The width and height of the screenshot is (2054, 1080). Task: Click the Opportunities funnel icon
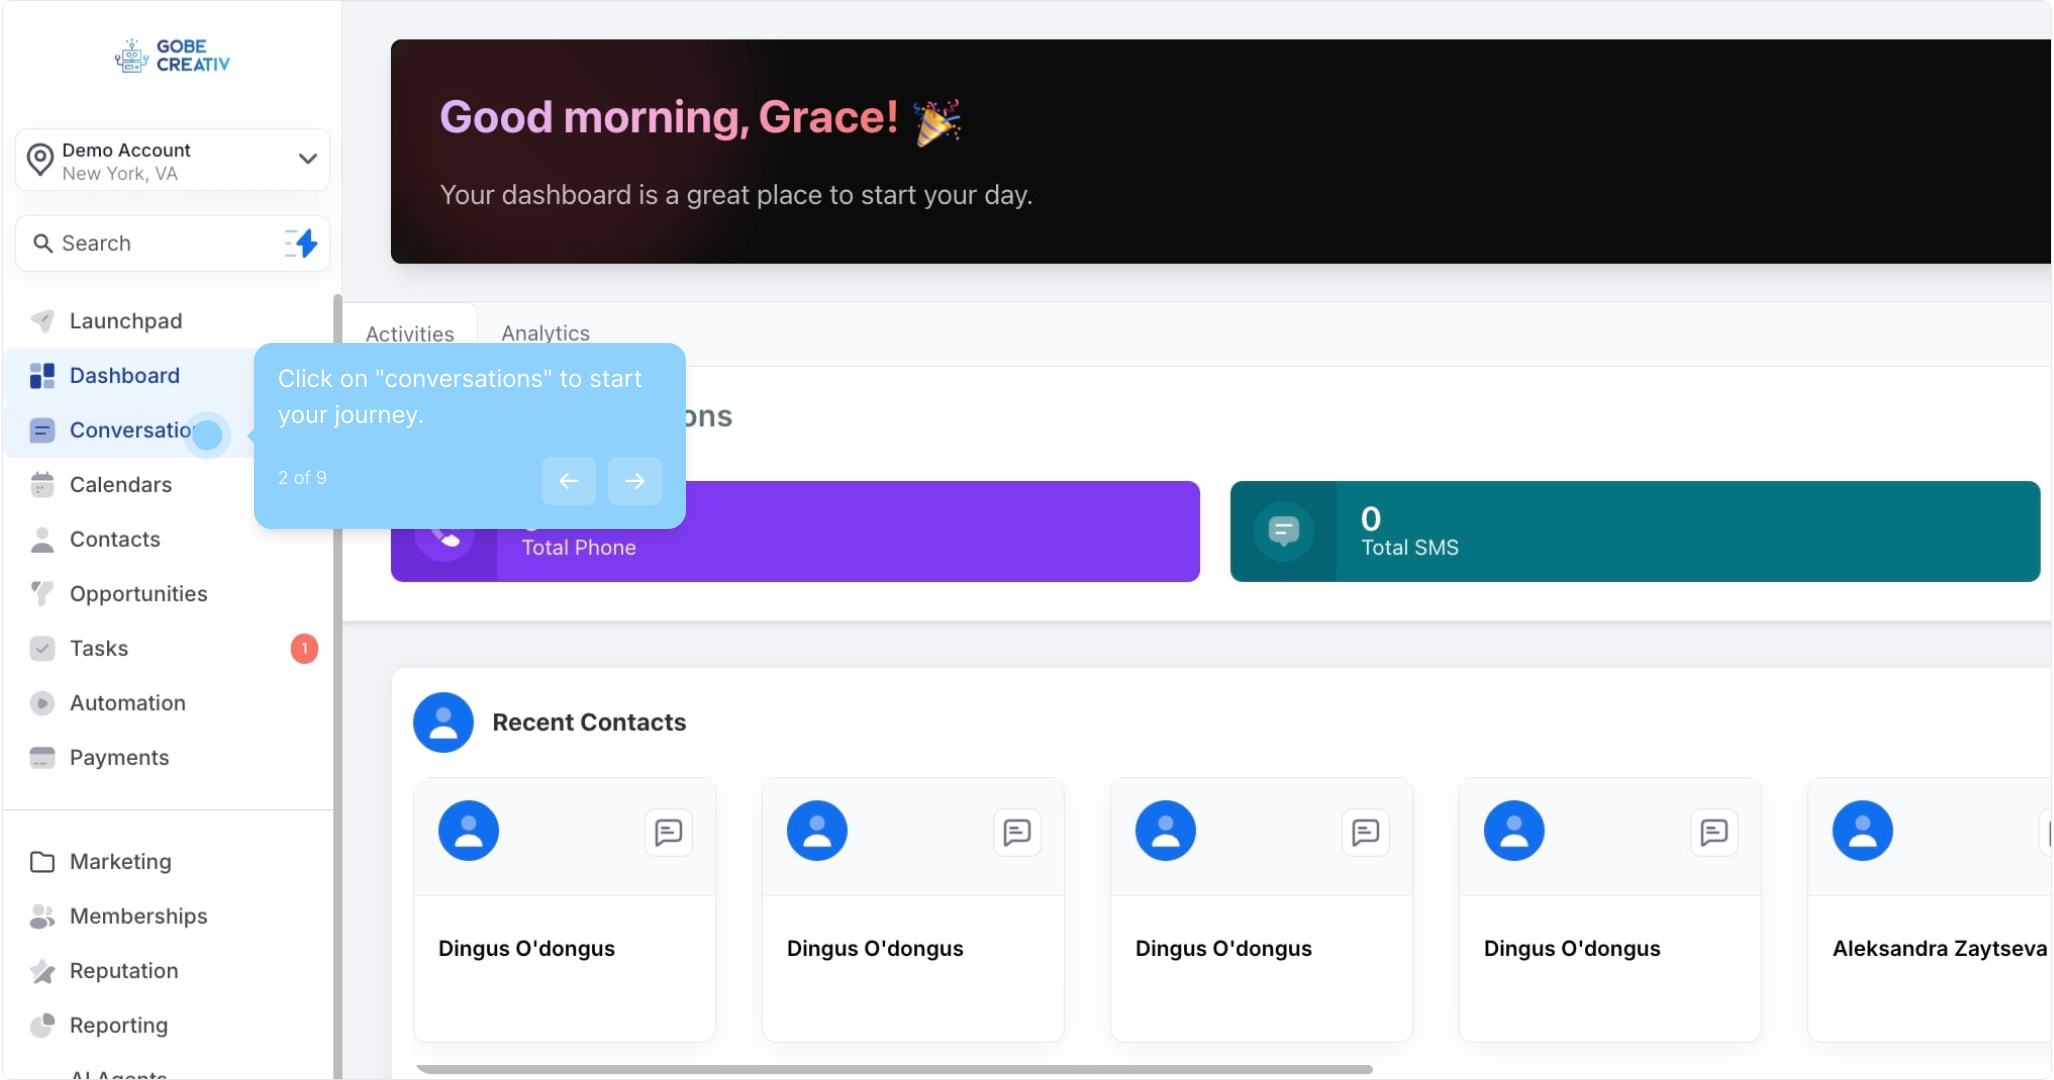(42, 594)
